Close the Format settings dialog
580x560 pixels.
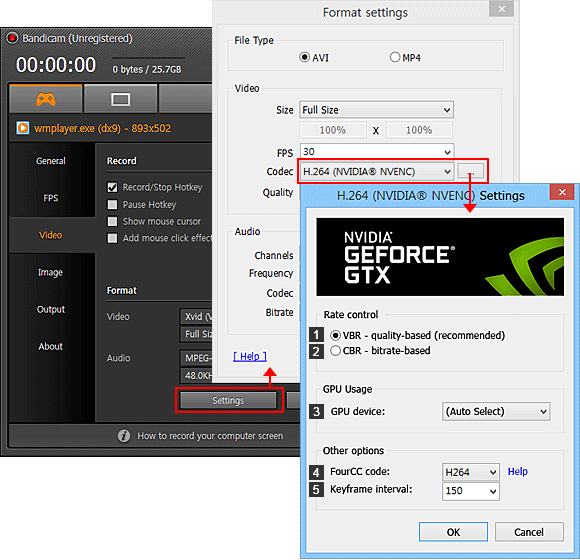[x=501, y=9]
